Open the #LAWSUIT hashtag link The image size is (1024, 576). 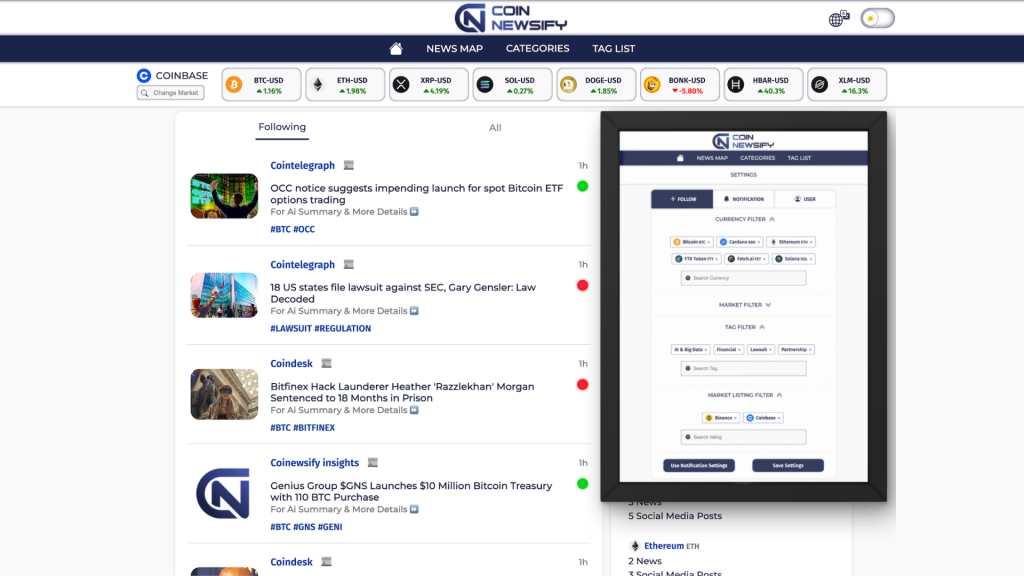click(290, 329)
